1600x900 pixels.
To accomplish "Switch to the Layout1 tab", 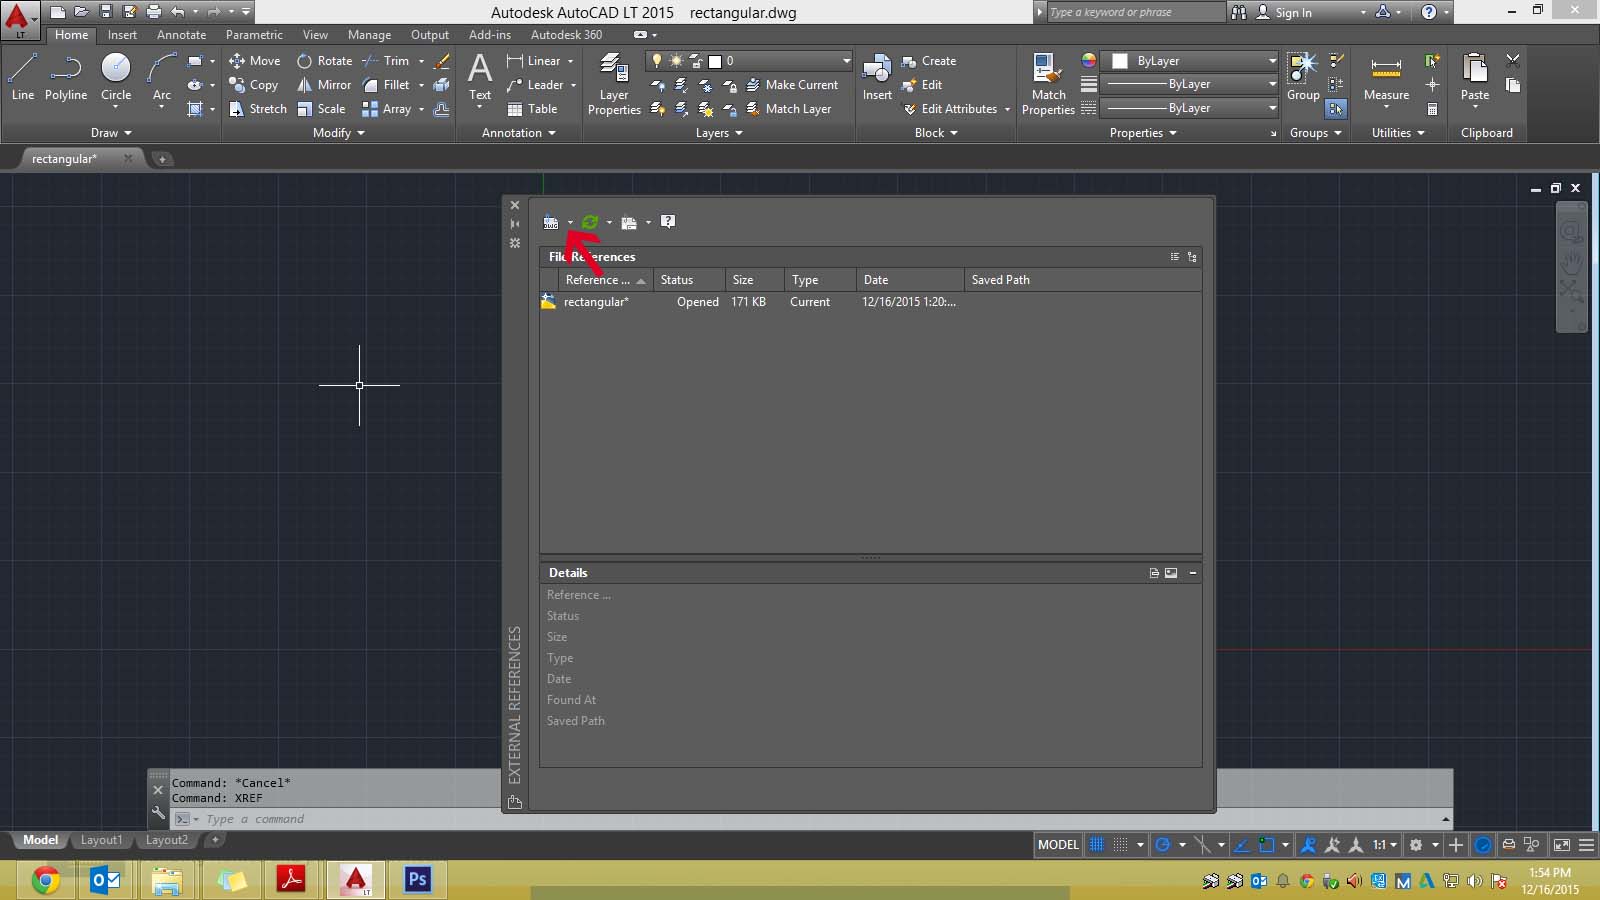I will [x=101, y=840].
